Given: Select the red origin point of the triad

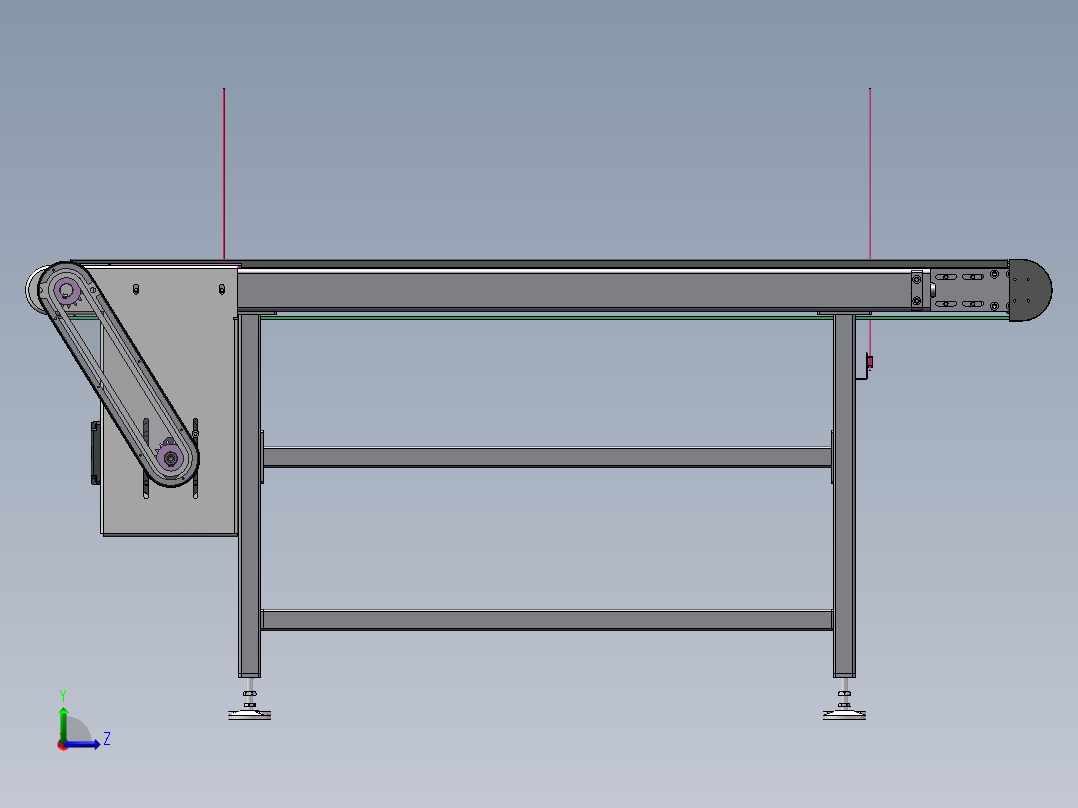Looking at the screenshot, I should (62, 745).
